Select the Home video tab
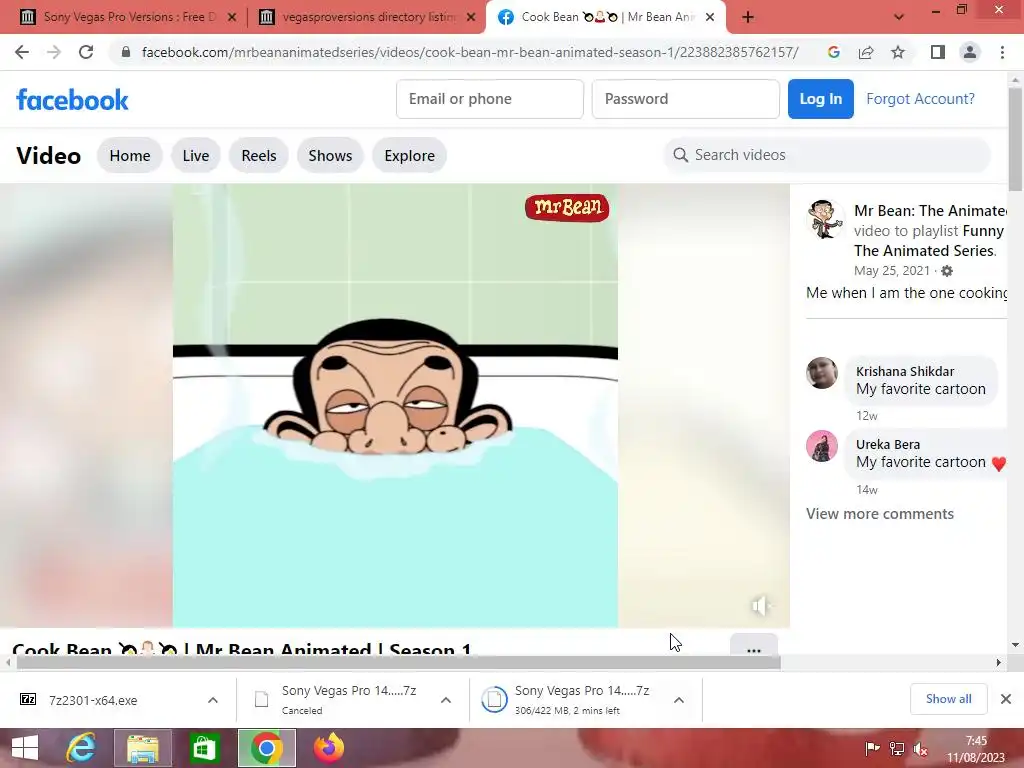The height and width of the screenshot is (768, 1024). point(130,155)
